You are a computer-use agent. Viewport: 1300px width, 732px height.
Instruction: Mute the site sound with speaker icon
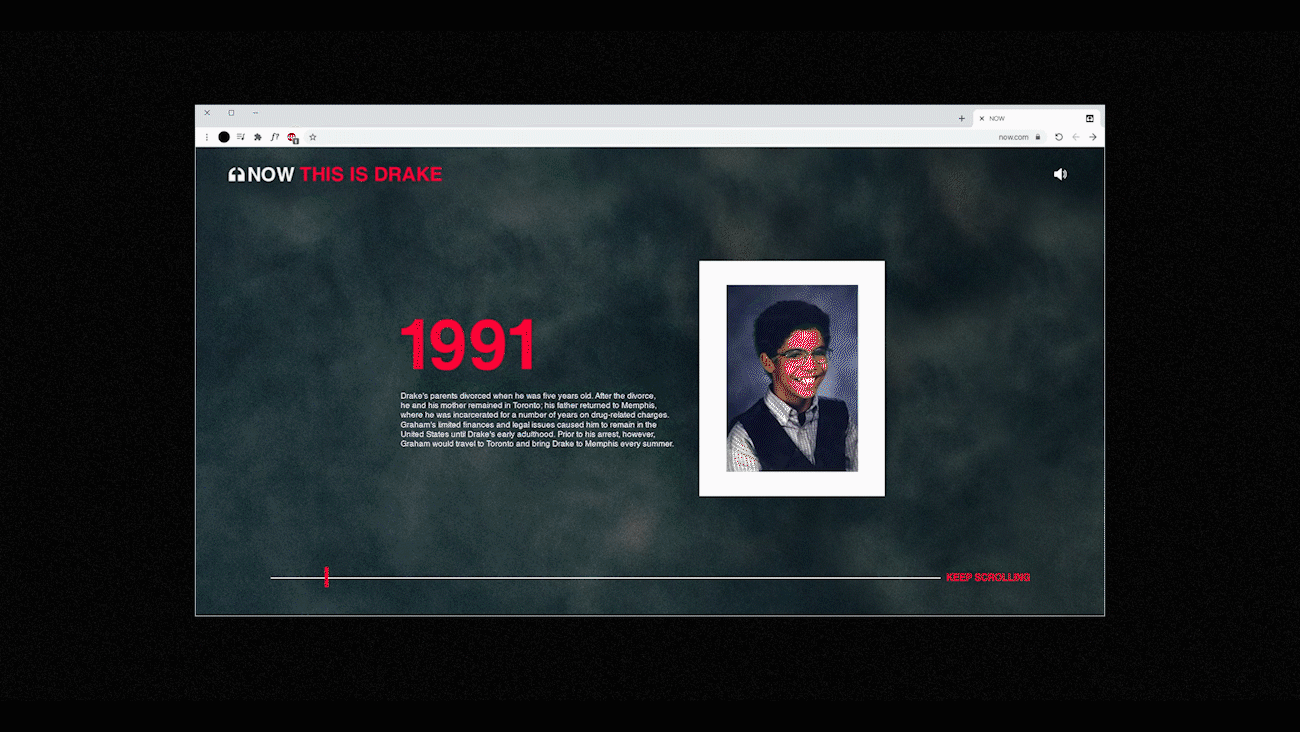(x=1060, y=174)
